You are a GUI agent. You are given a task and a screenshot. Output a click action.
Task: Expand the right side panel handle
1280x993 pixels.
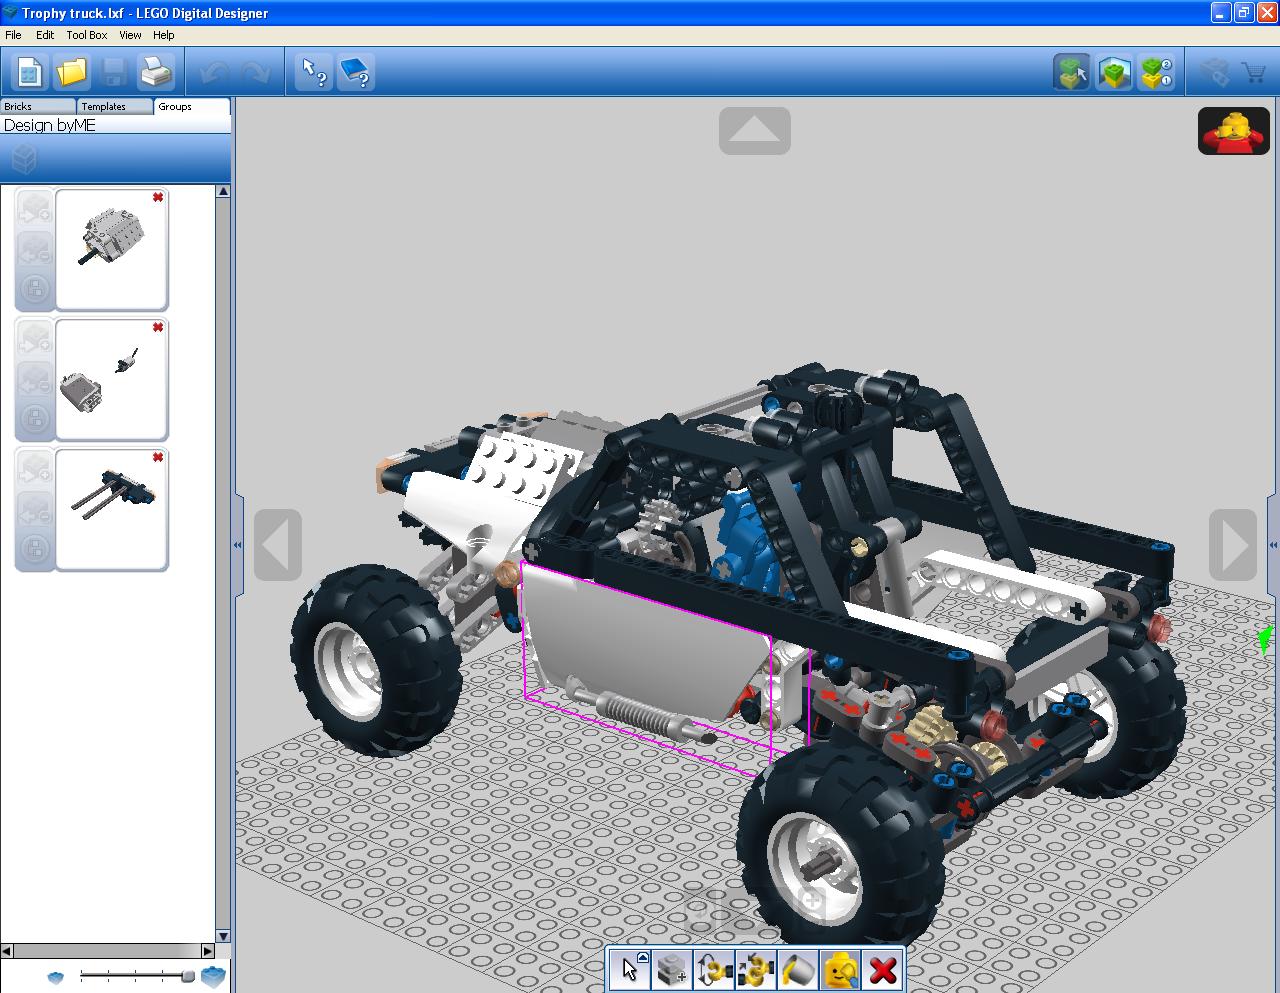click(x=1273, y=545)
